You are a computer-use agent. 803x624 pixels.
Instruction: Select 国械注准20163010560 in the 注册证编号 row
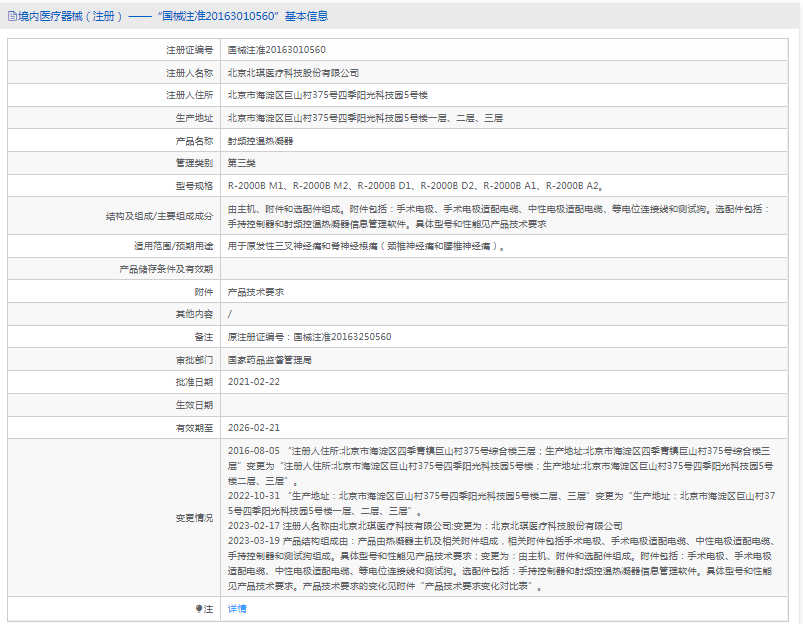[277, 50]
